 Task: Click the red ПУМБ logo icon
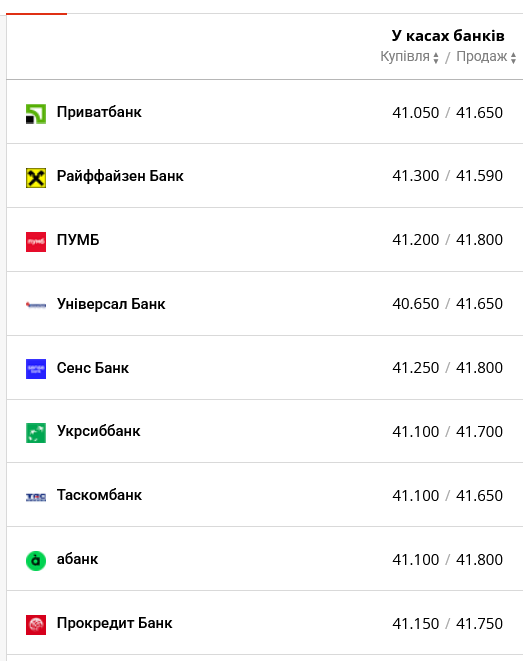point(36,242)
